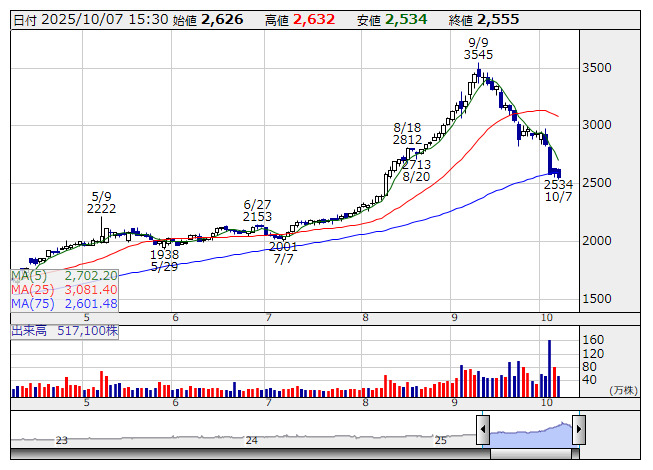This screenshot has width=653, height=470.
Task: Click the 1500 price axis label
Action: coord(596,298)
